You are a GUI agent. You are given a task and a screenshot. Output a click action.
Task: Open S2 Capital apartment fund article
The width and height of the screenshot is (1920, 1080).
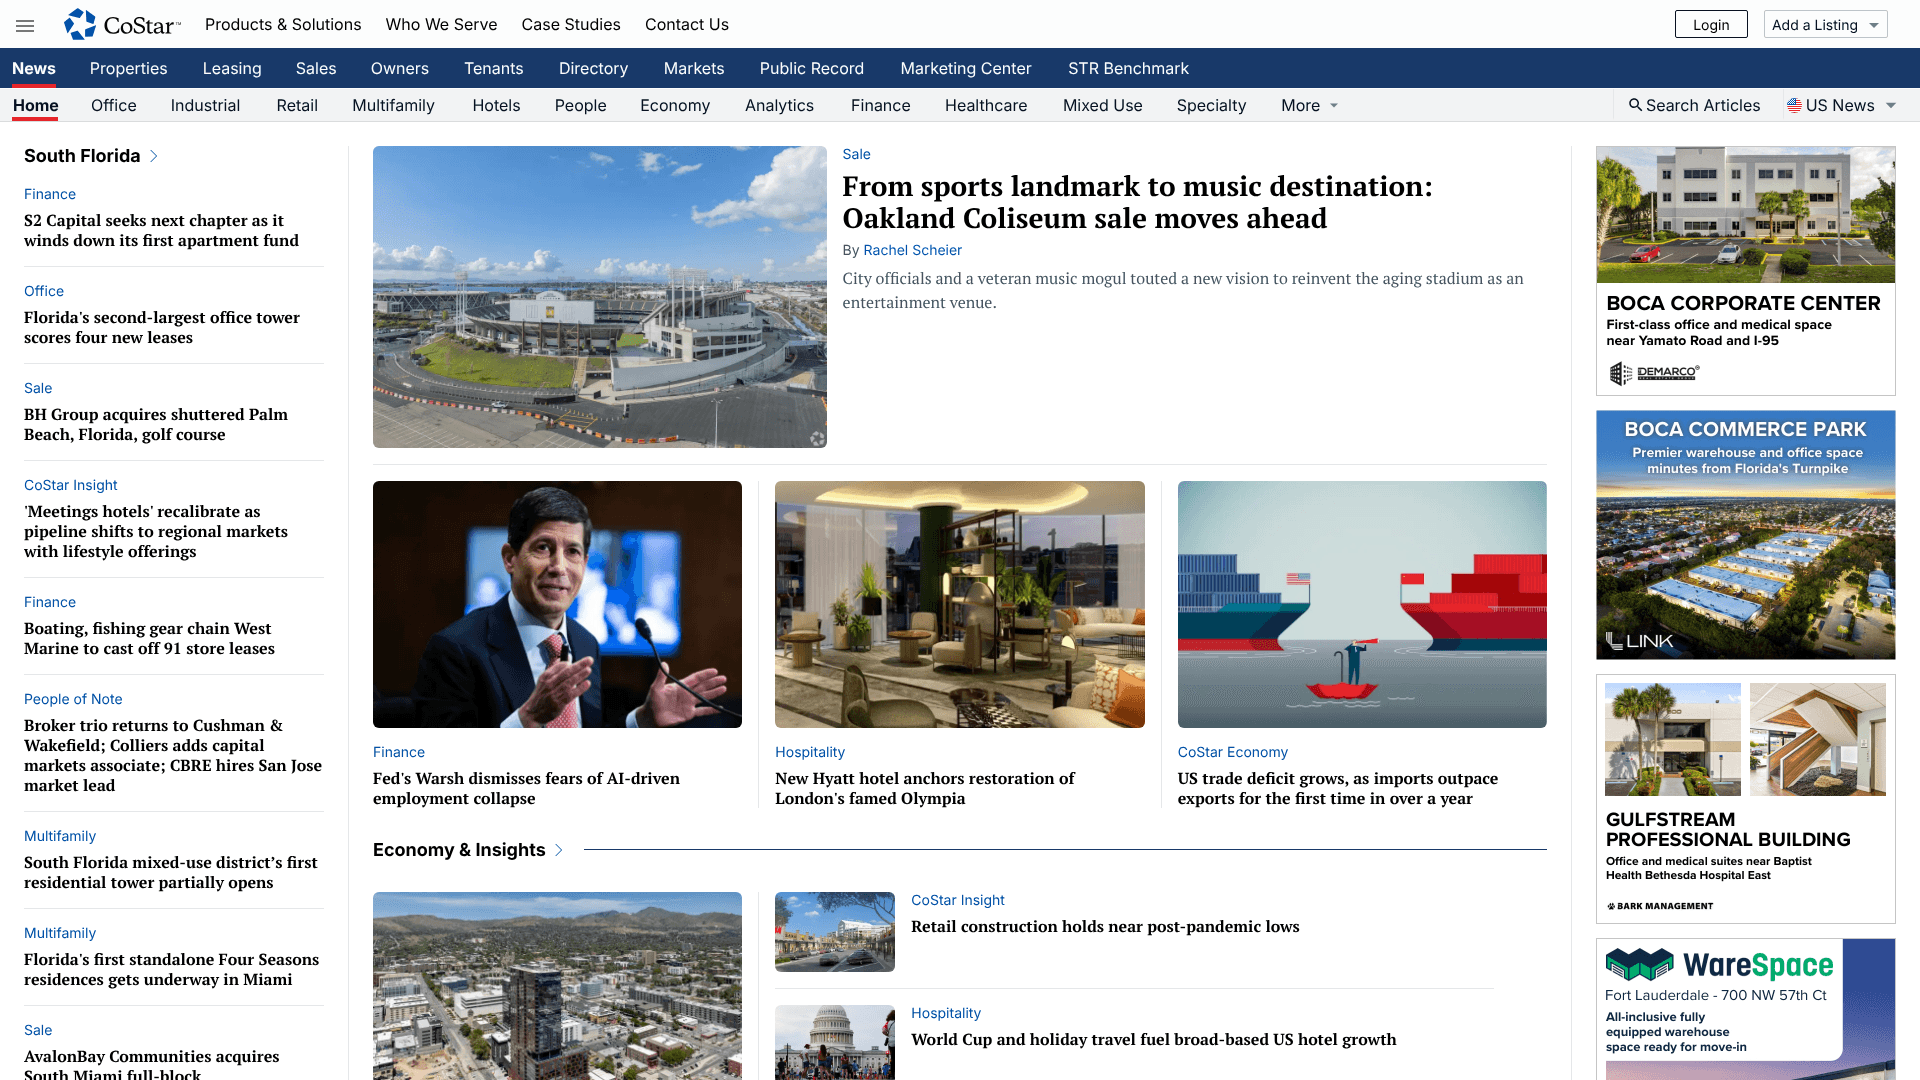click(161, 230)
